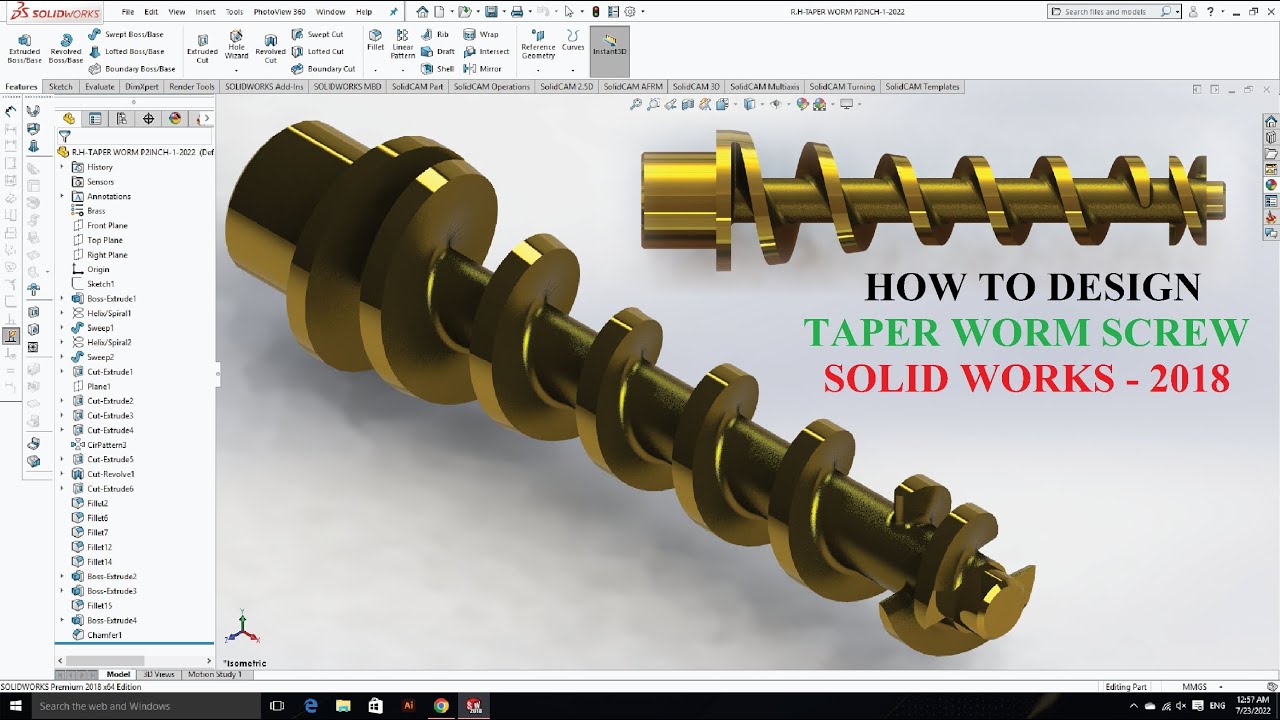The width and height of the screenshot is (1280, 720).
Task: Switch to the Render Tools tab
Action: [192, 87]
